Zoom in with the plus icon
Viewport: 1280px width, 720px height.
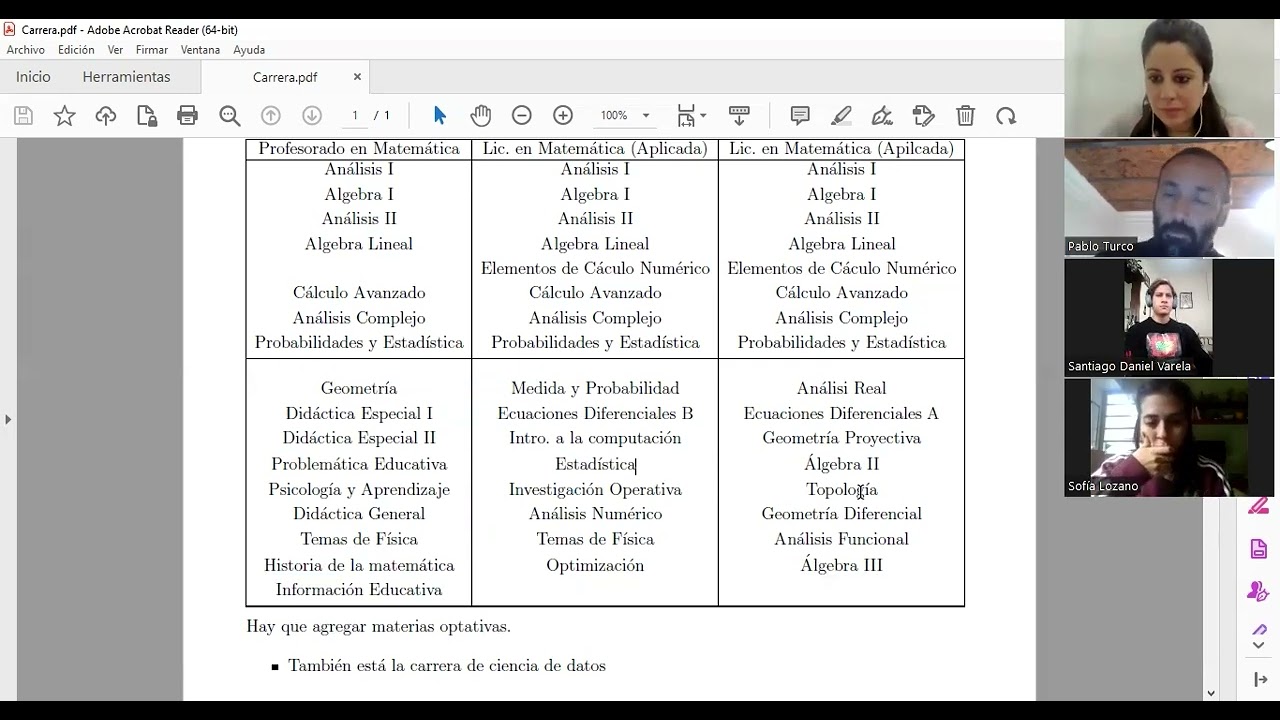coord(563,116)
